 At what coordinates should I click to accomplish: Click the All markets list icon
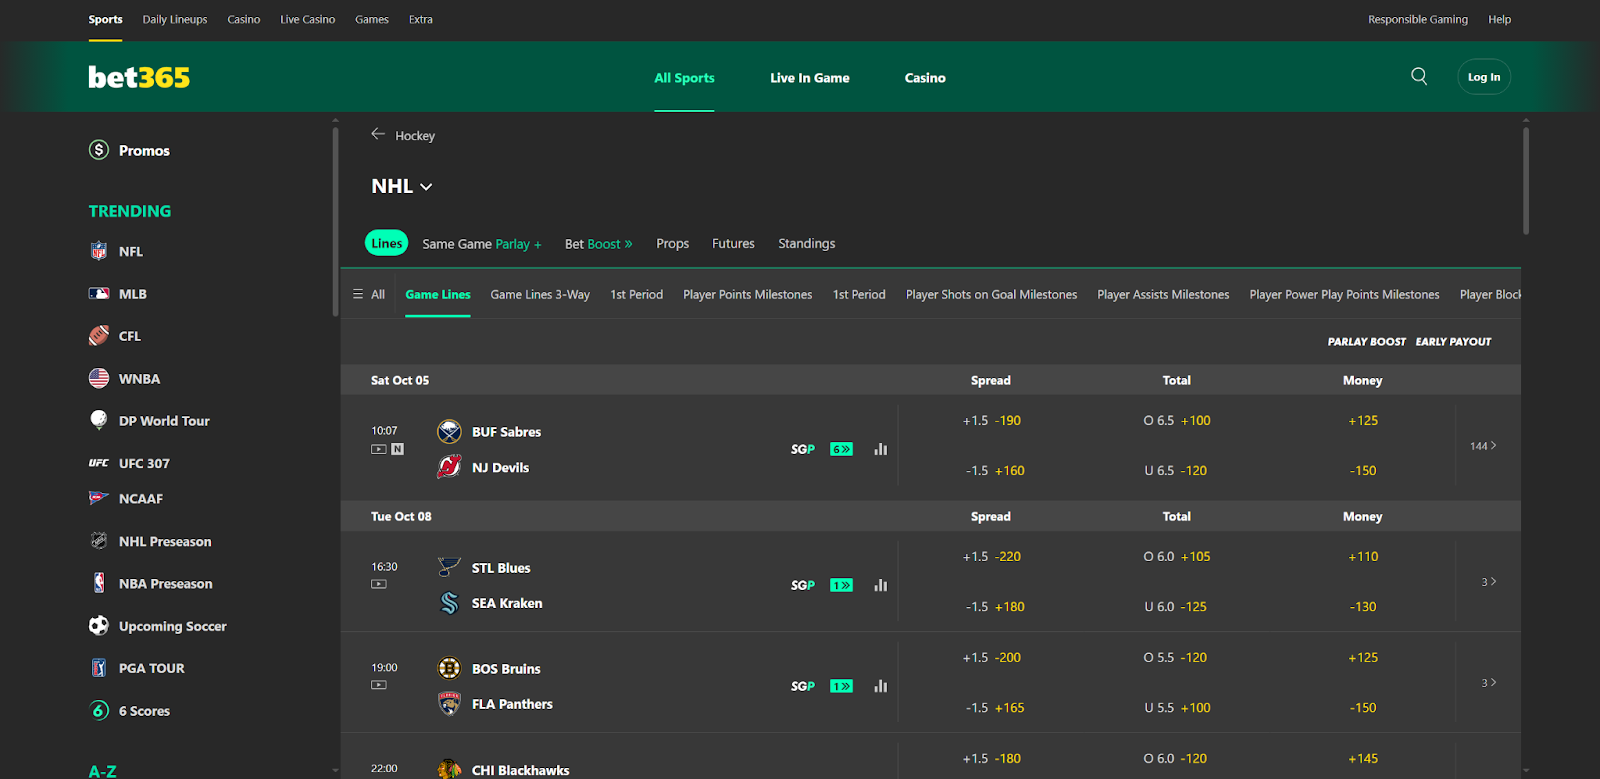coord(358,294)
